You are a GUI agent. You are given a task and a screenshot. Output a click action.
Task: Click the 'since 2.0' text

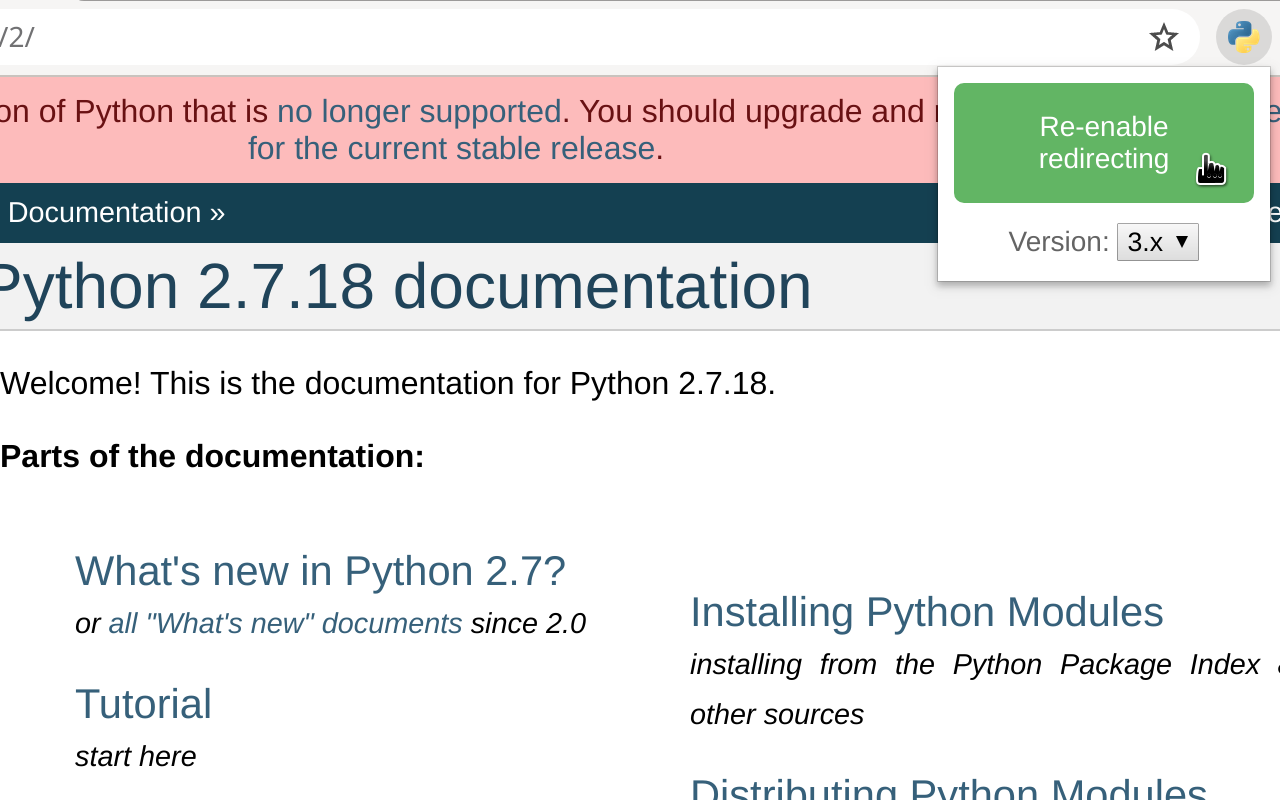point(528,623)
